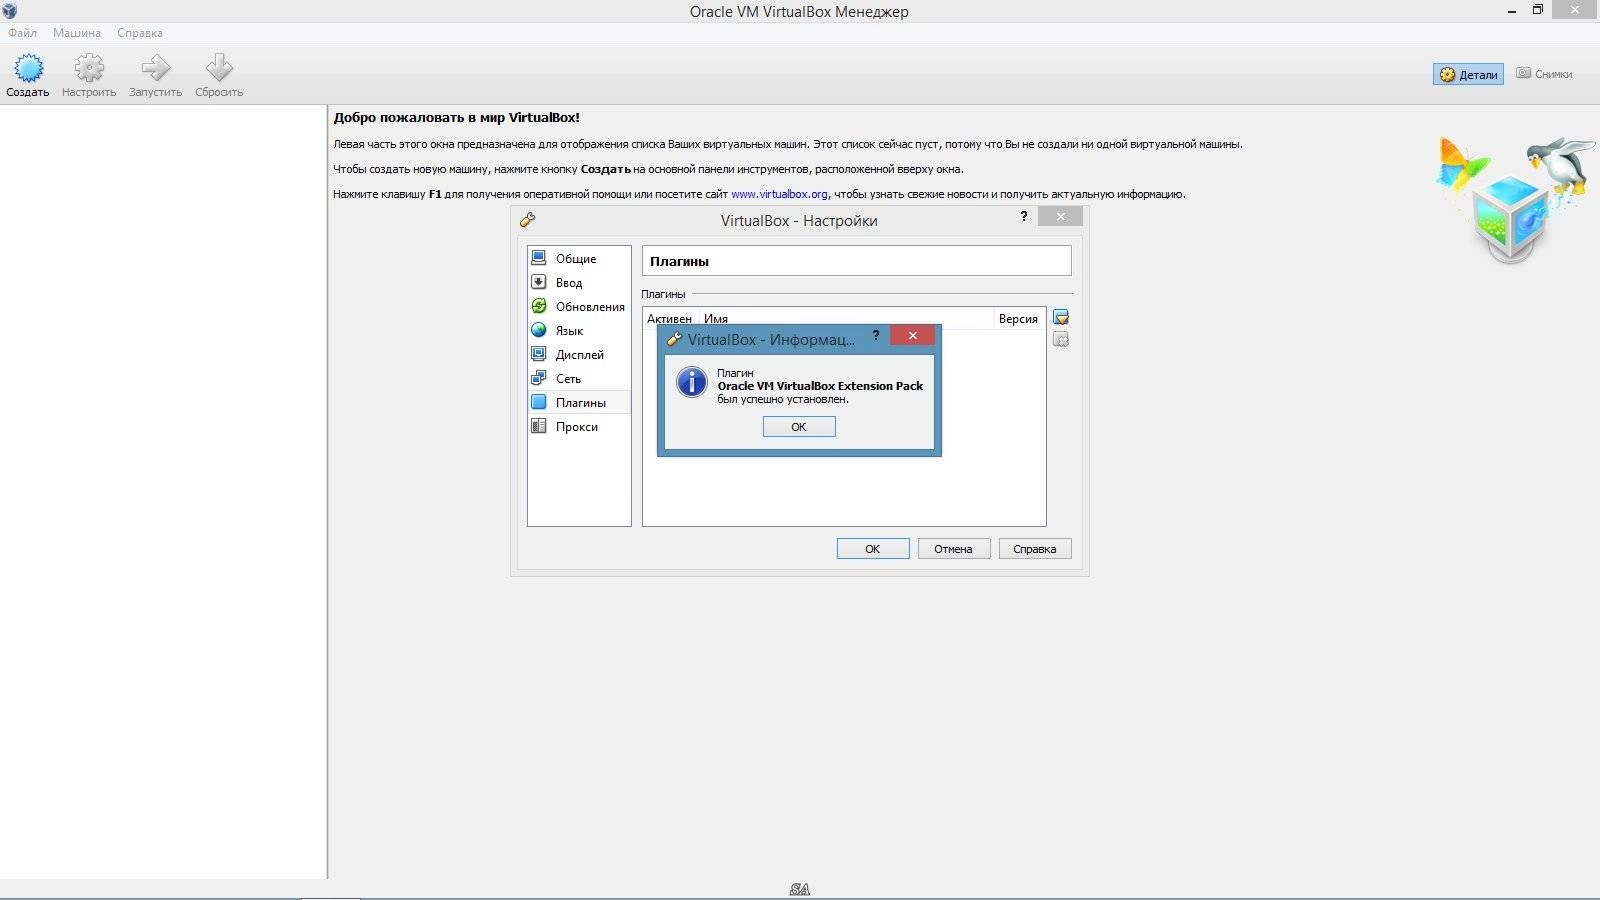1600x900 pixels.
Task: Select the Сеть settings category
Action: [579, 378]
